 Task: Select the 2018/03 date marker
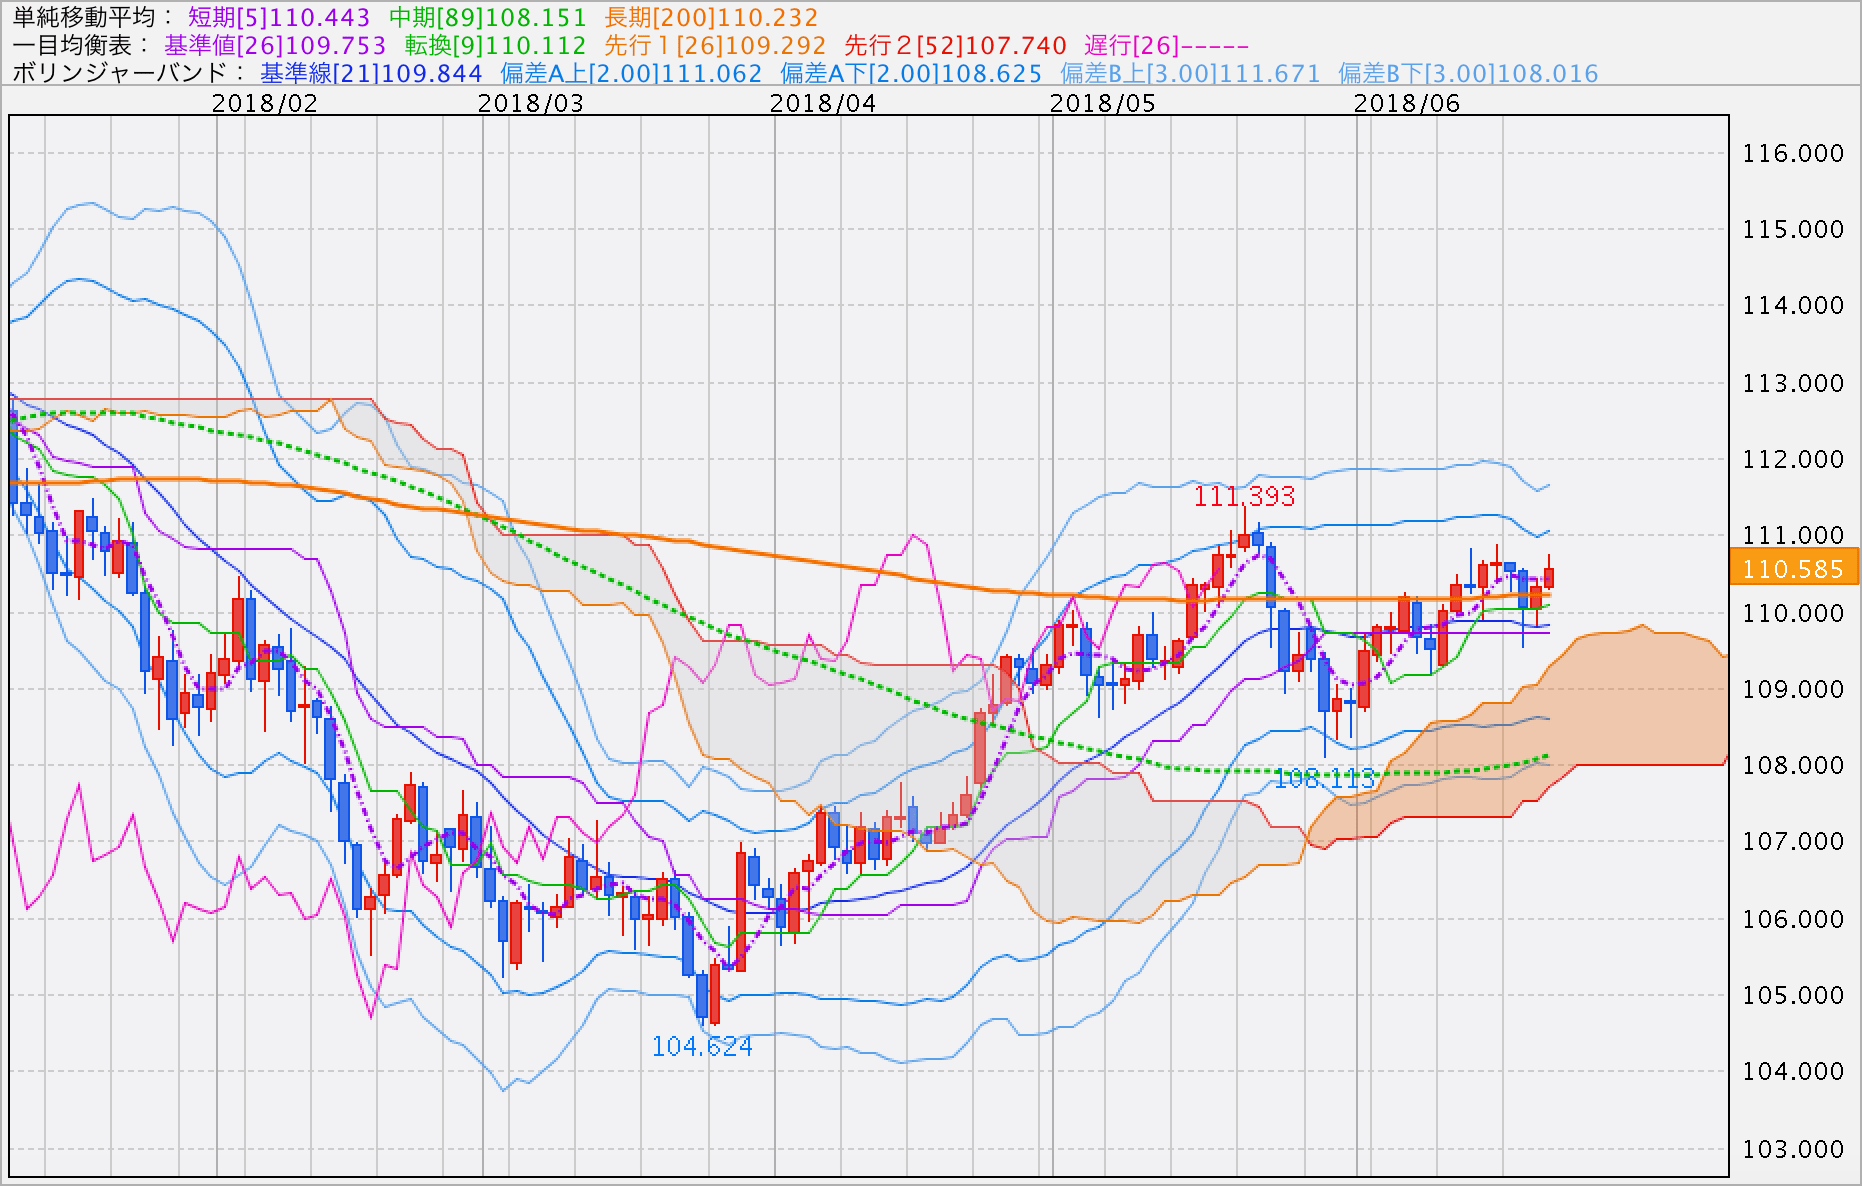[530, 103]
